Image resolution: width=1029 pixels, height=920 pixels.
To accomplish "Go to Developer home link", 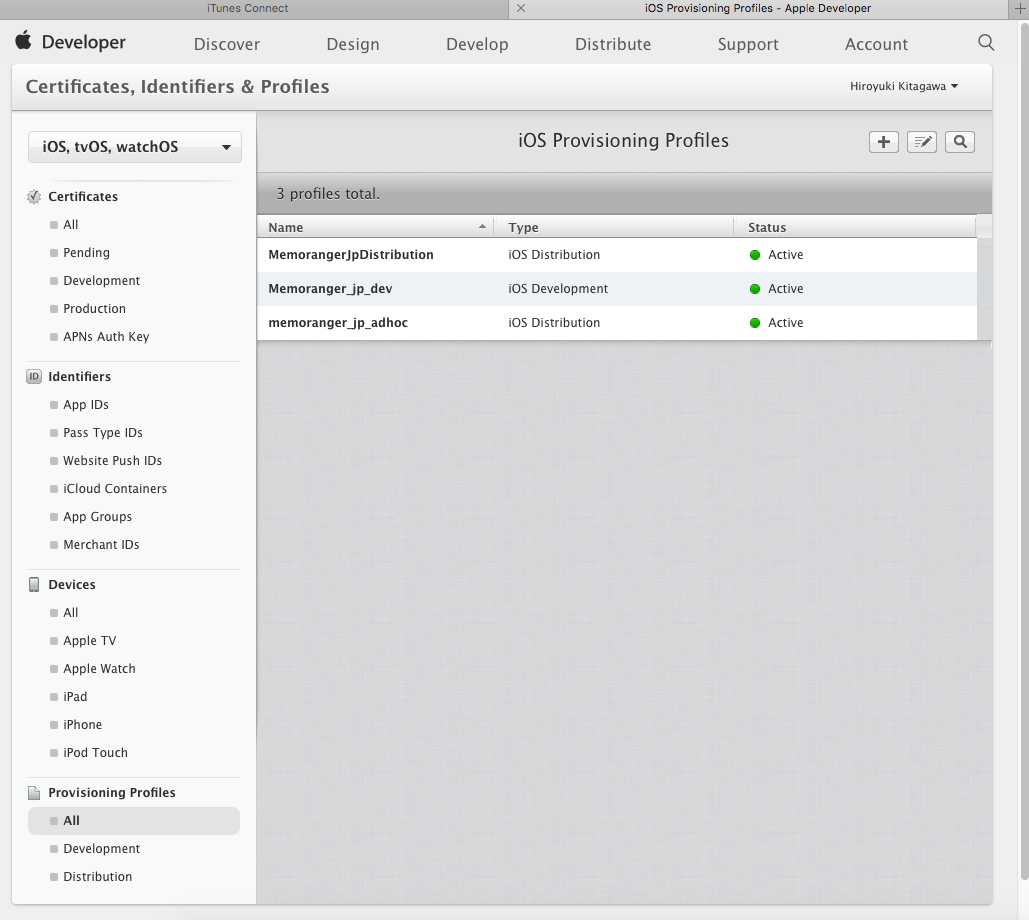I will [x=83, y=42].
